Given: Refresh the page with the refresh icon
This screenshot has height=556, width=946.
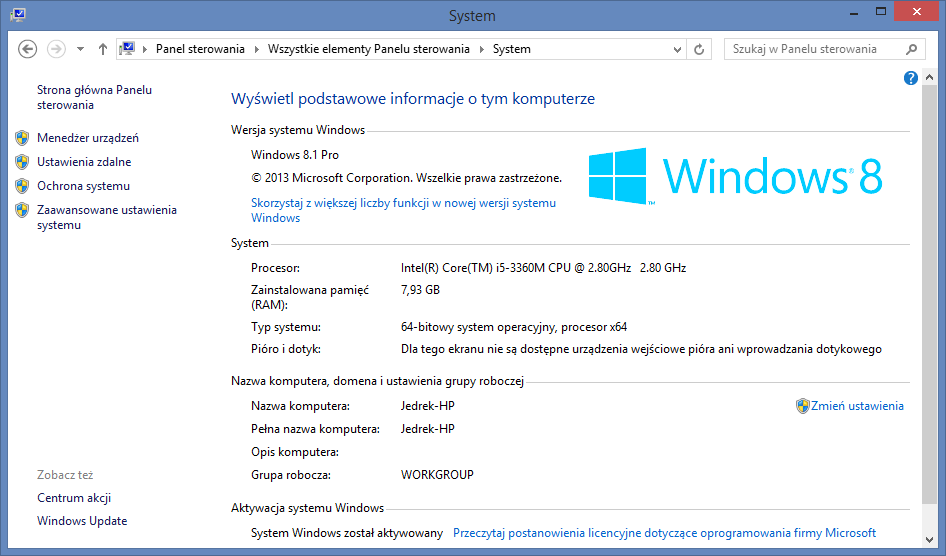Looking at the screenshot, I should tap(699, 49).
